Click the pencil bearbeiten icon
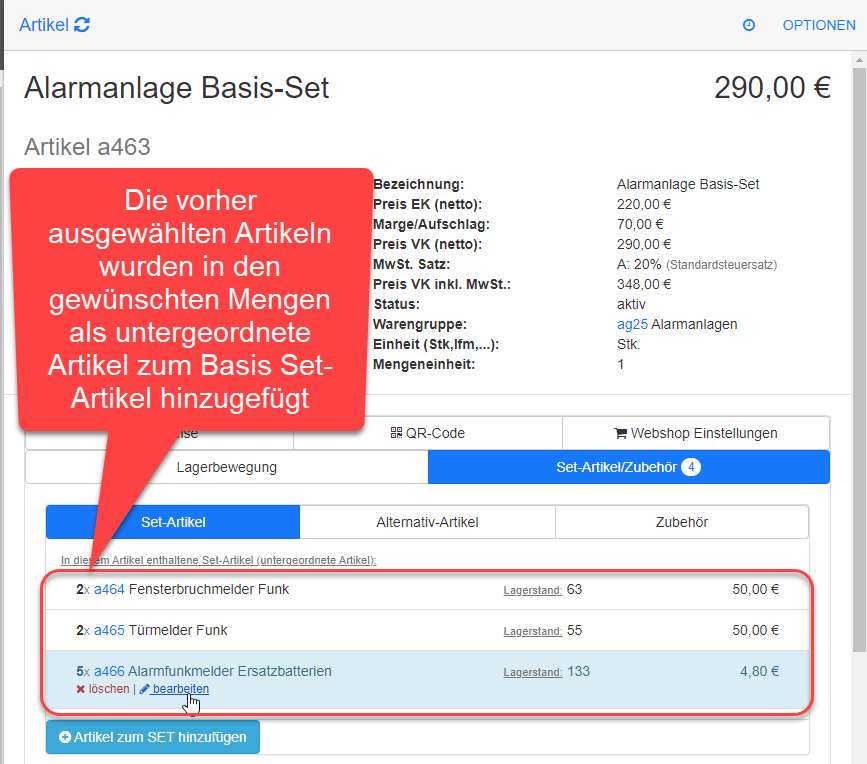Image resolution: width=867 pixels, height=764 pixels. coord(145,689)
